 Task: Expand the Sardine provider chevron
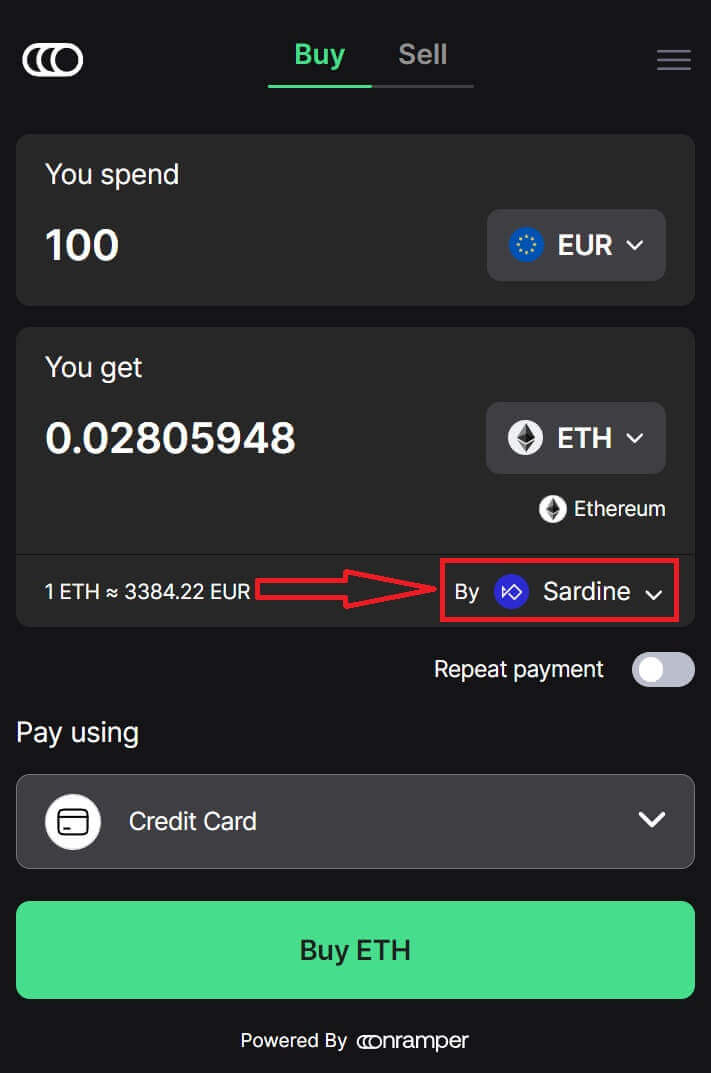[x=654, y=594]
